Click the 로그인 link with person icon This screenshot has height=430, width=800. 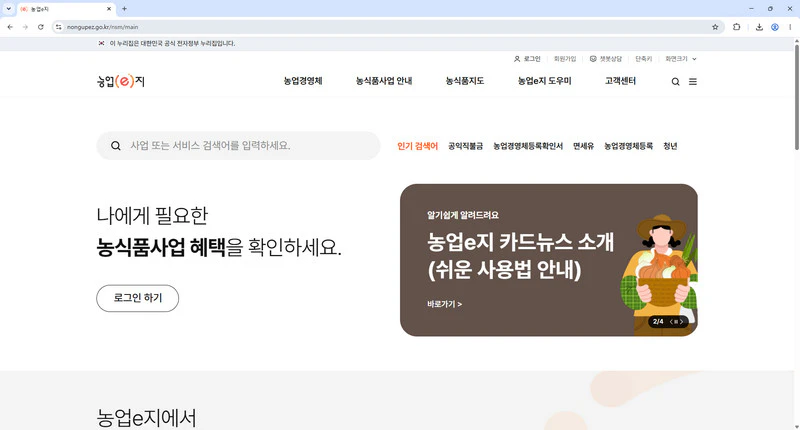click(x=527, y=59)
